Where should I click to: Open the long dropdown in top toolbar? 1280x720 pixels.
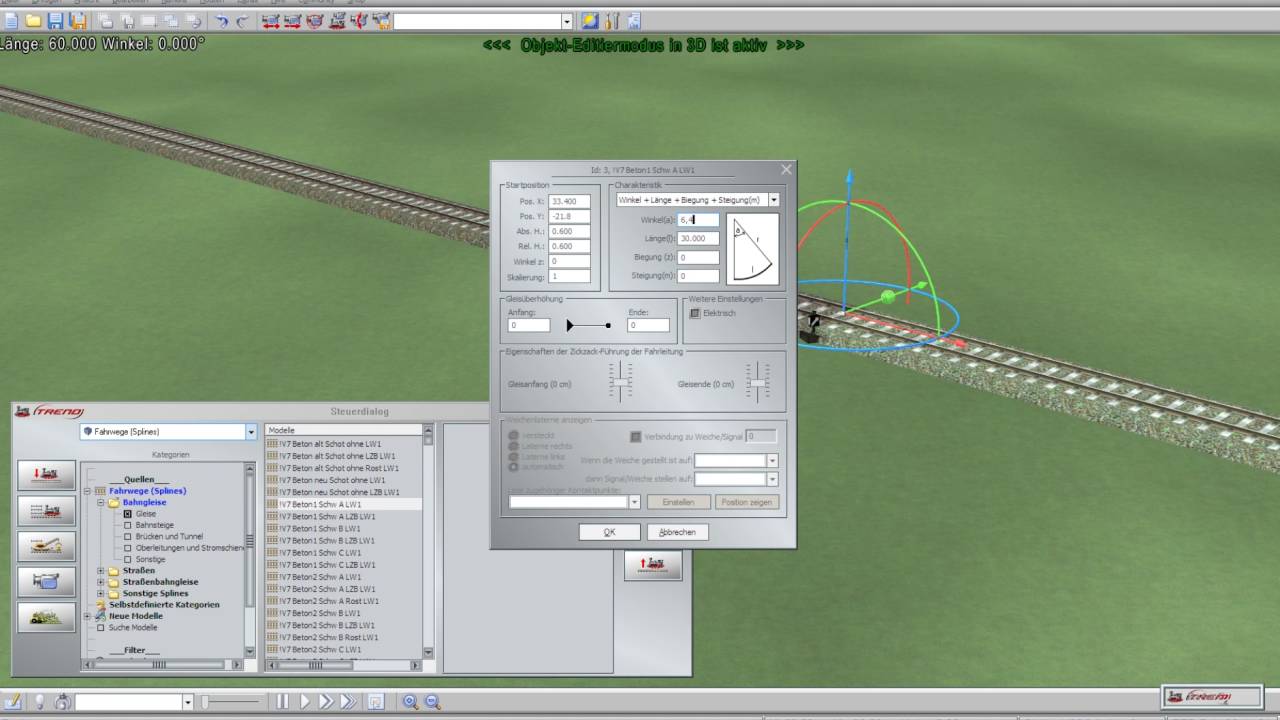click(x=566, y=21)
